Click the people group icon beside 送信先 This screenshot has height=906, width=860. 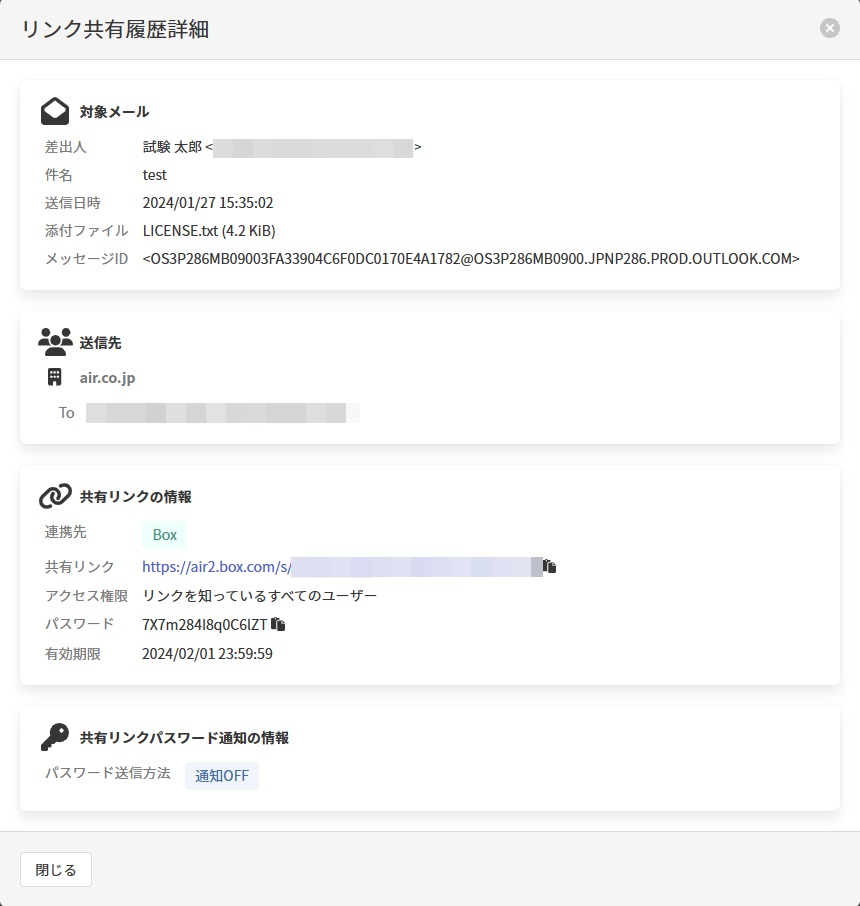(55, 342)
